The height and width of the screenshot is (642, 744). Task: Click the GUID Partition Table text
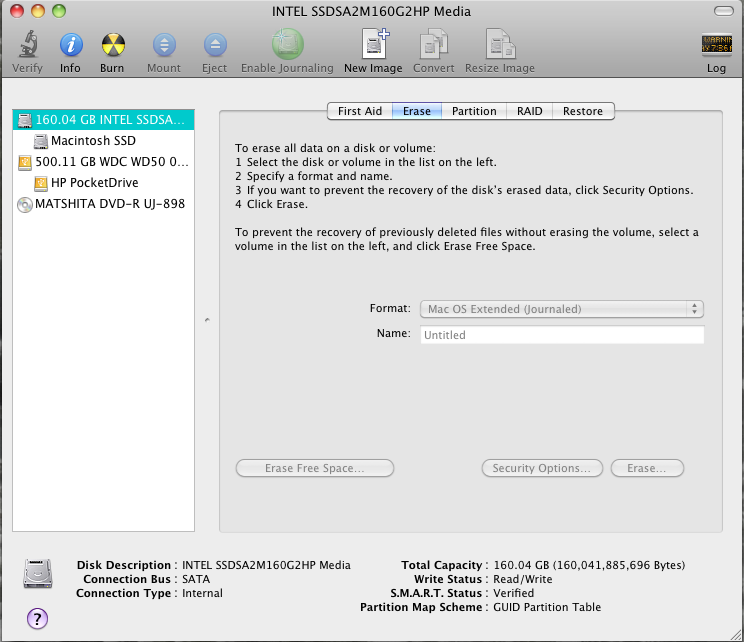pos(547,607)
